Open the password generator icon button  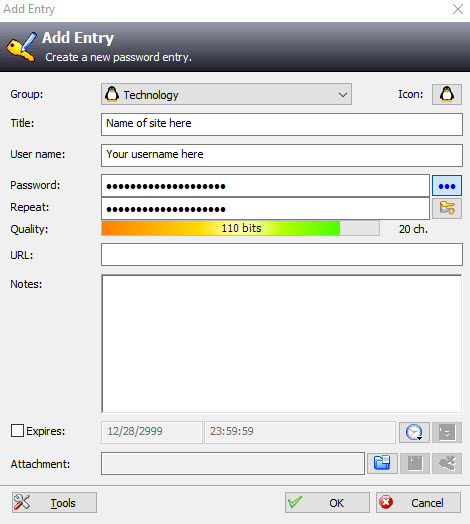447,208
